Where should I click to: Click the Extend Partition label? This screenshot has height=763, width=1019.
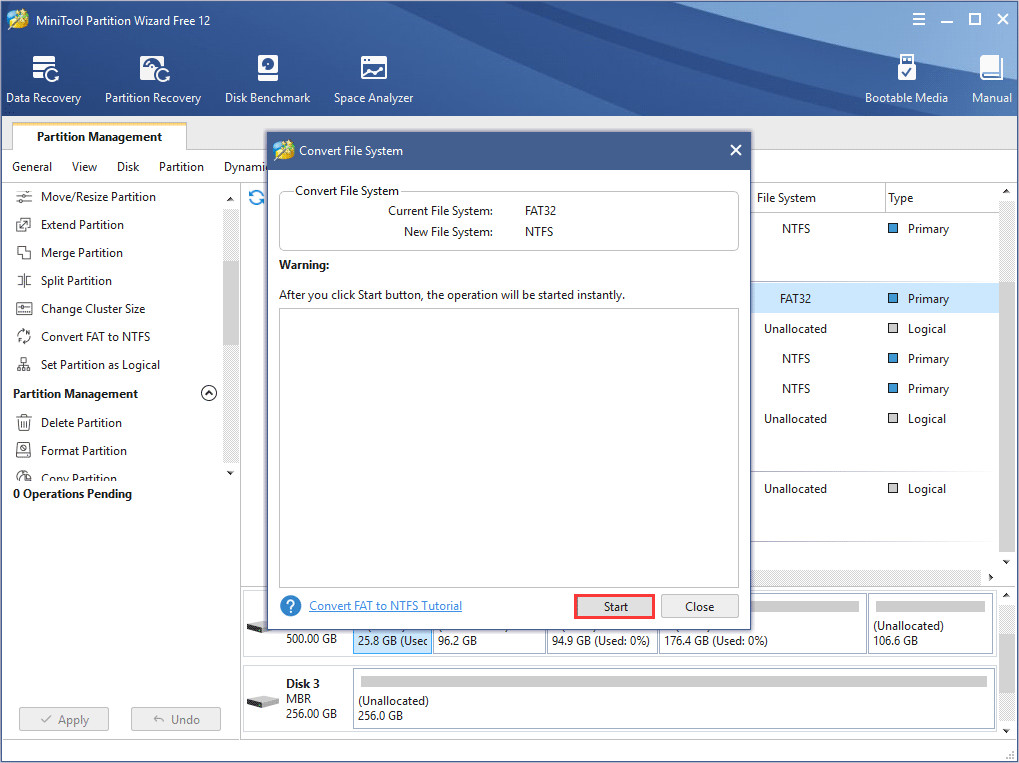83,225
